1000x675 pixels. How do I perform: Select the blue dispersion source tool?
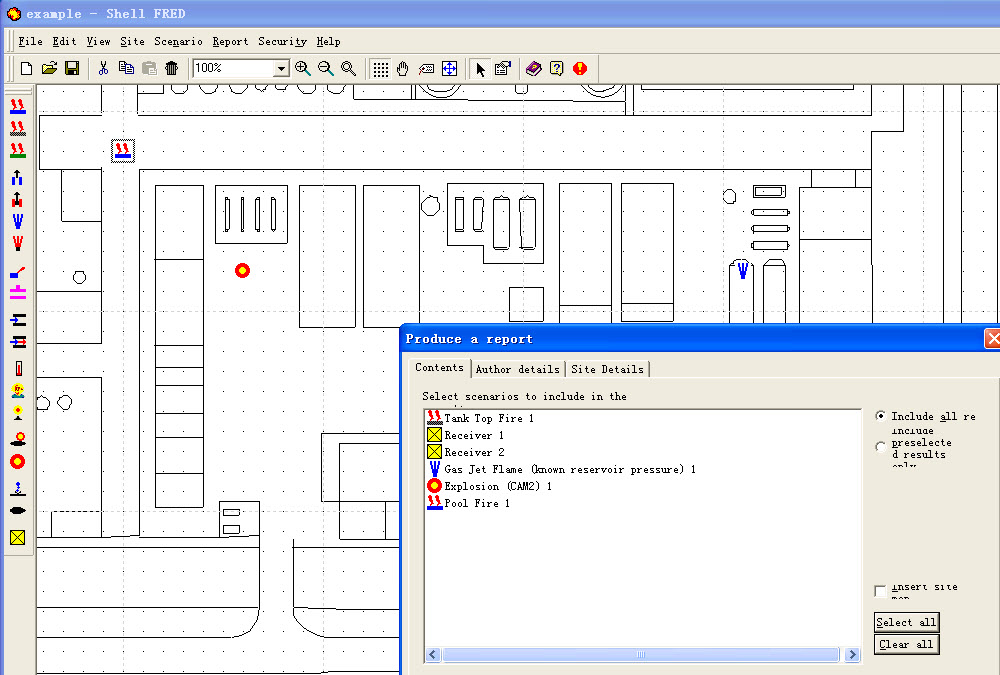[x=18, y=488]
